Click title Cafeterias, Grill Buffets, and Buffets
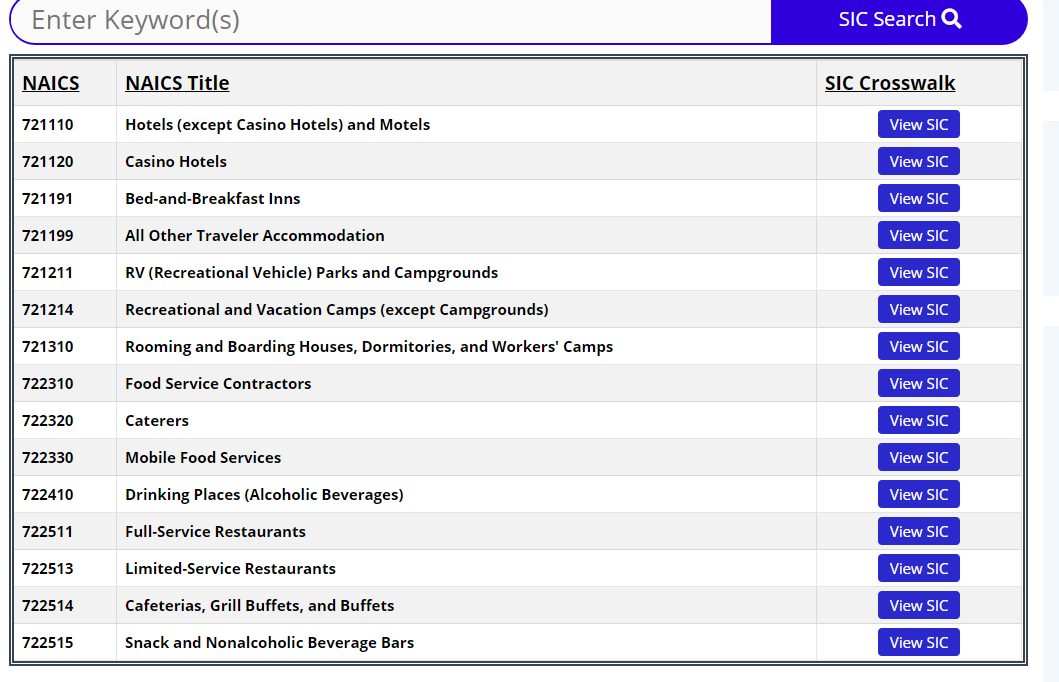1059x682 pixels. click(259, 606)
